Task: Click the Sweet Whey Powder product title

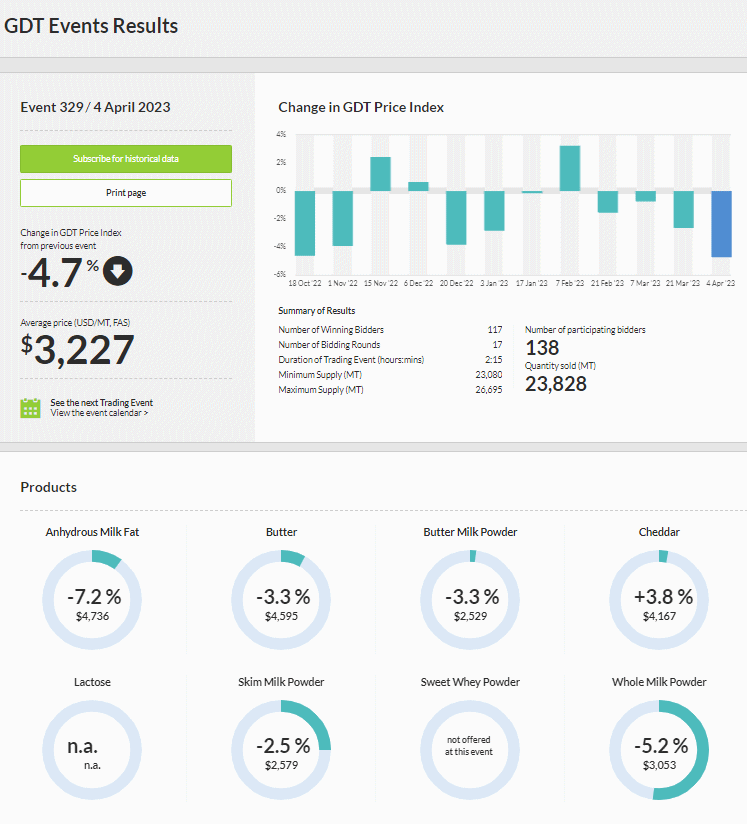Action: coord(470,682)
